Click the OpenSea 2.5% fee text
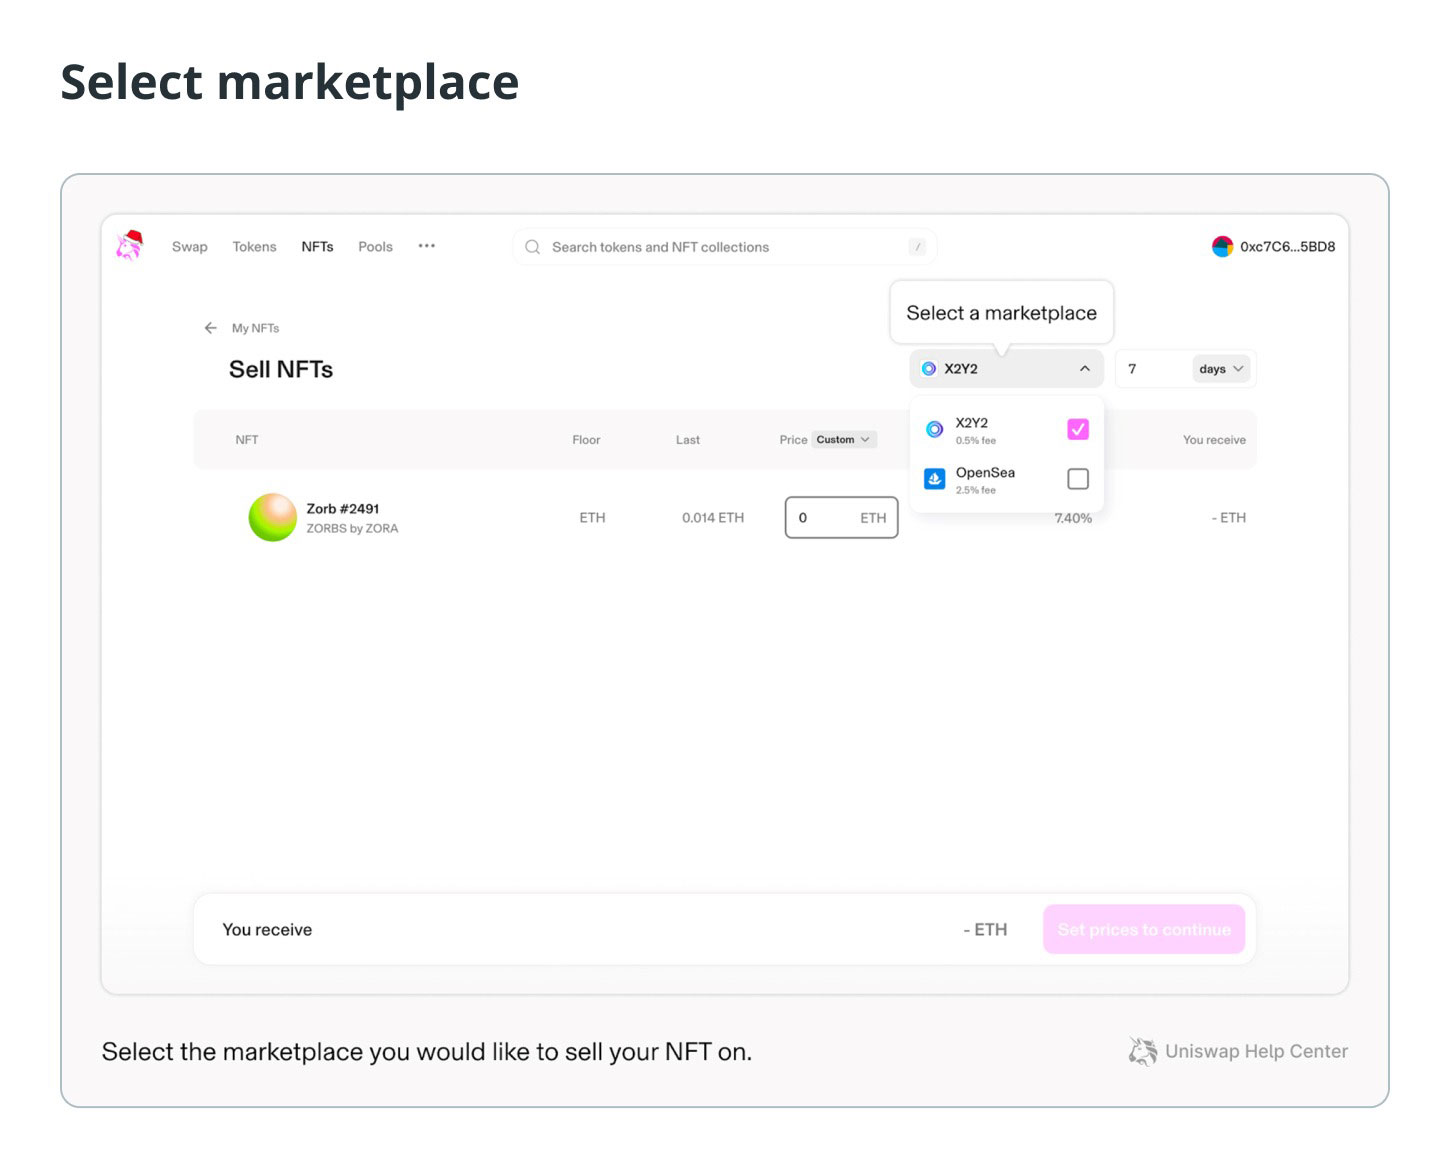Viewport: 1450px width, 1163px height. pos(975,490)
